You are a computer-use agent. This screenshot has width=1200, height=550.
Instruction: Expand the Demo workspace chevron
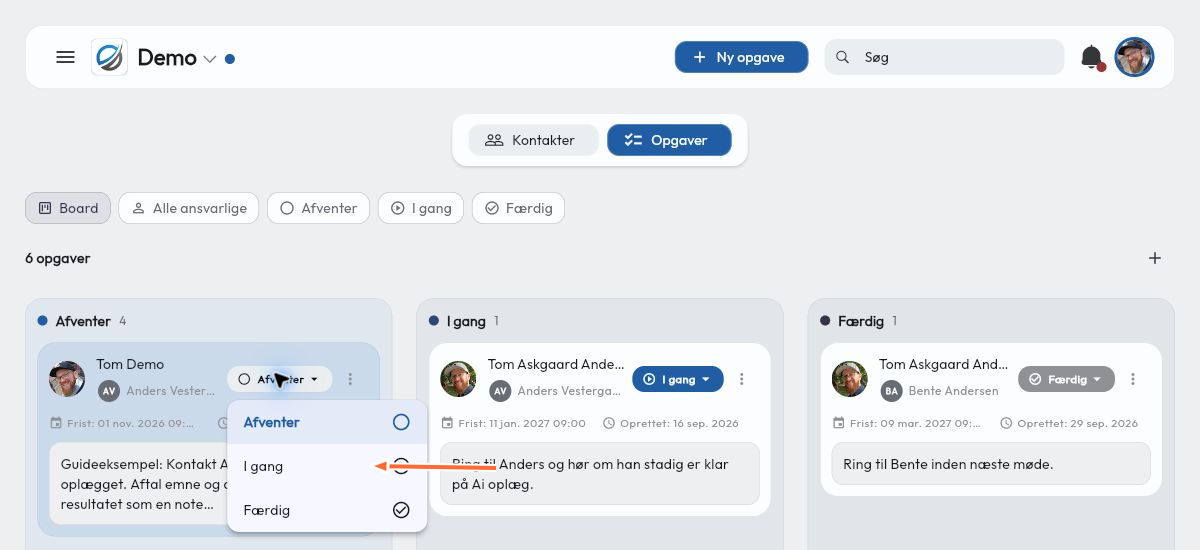[x=209, y=59]
